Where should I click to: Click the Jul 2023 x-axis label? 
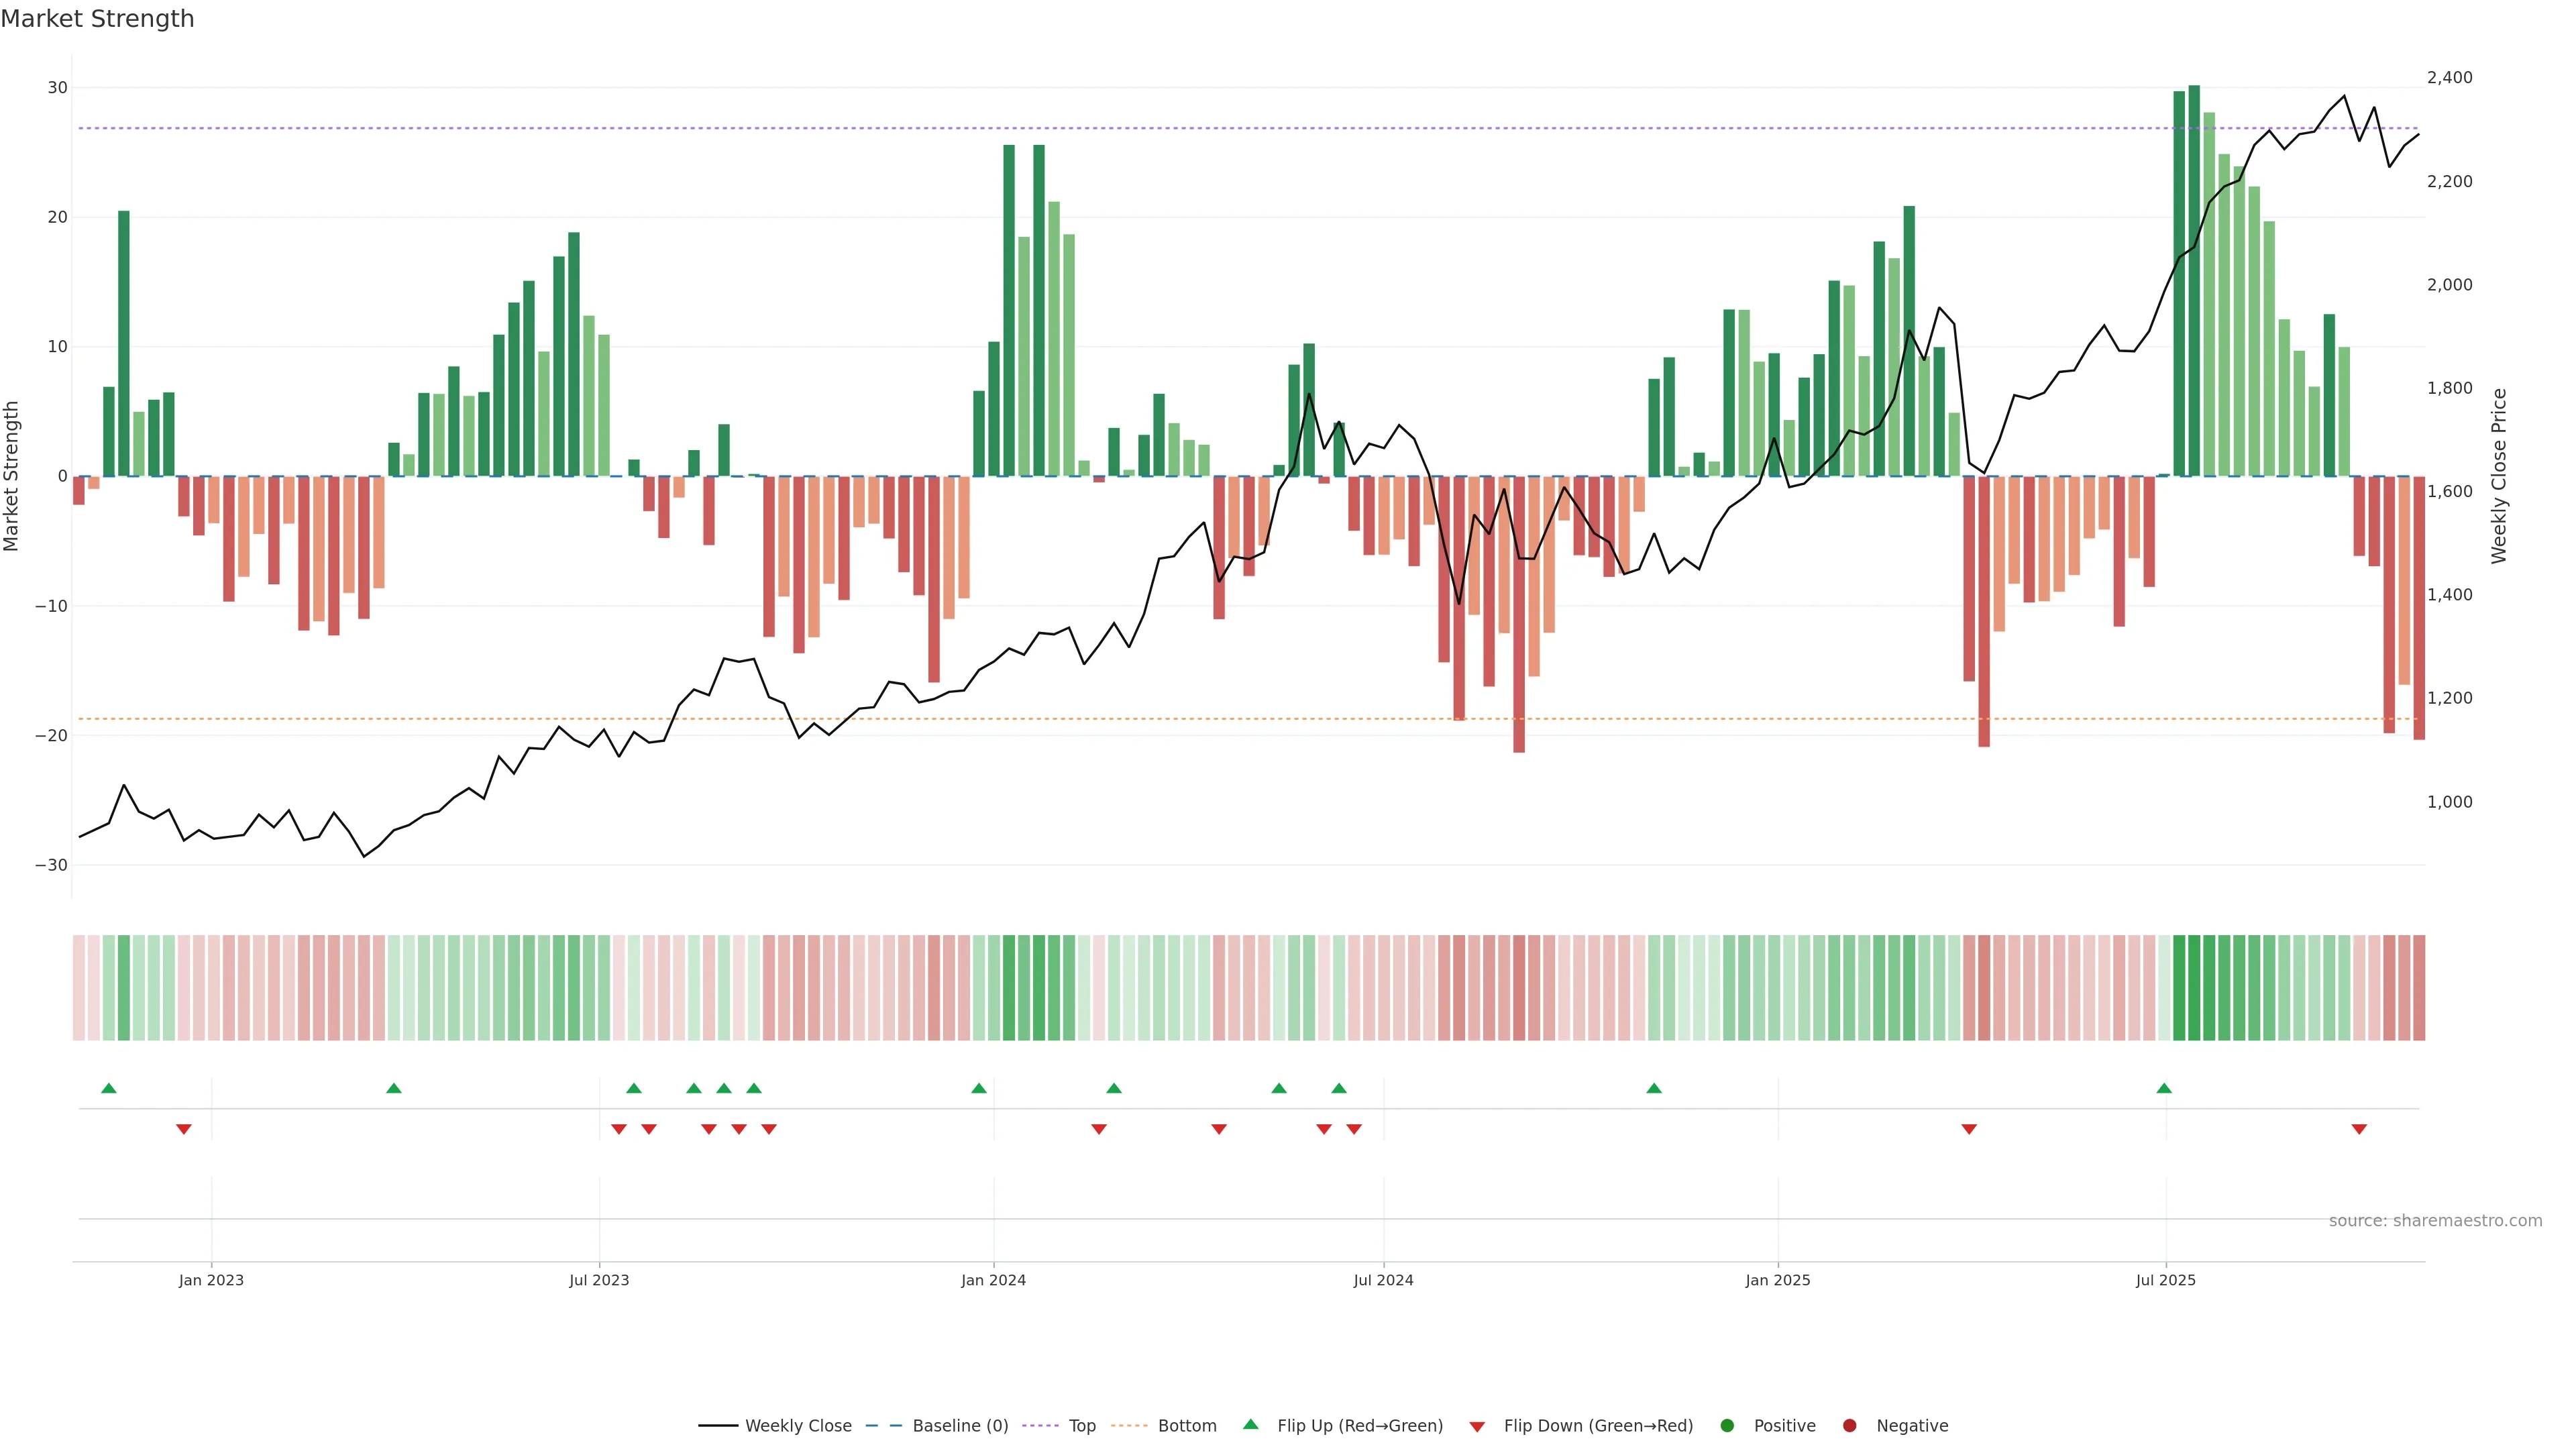tap(599, 1280)
